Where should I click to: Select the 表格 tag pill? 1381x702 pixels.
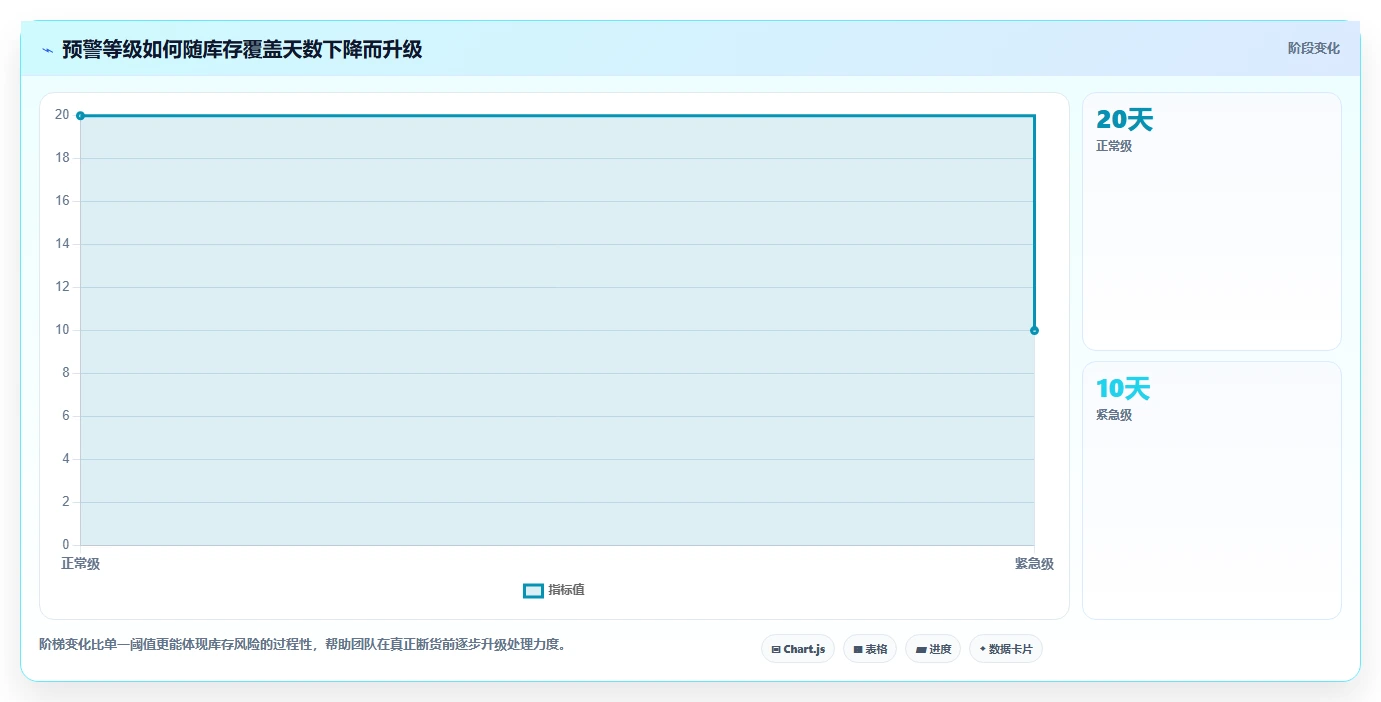click(870, 649)
